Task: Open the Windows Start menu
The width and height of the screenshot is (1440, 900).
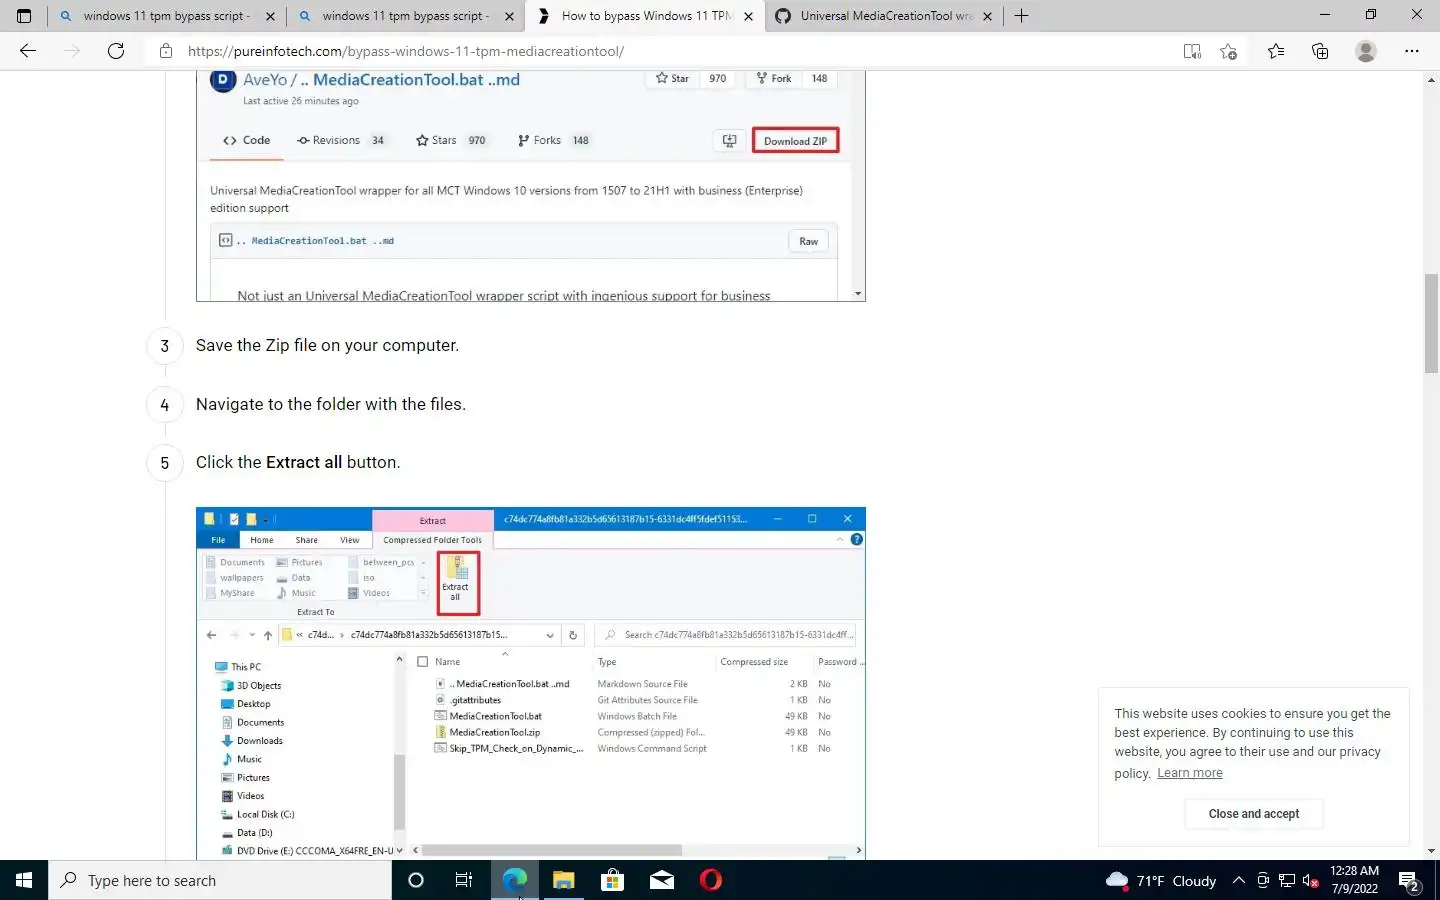Action: pos(24,880)
